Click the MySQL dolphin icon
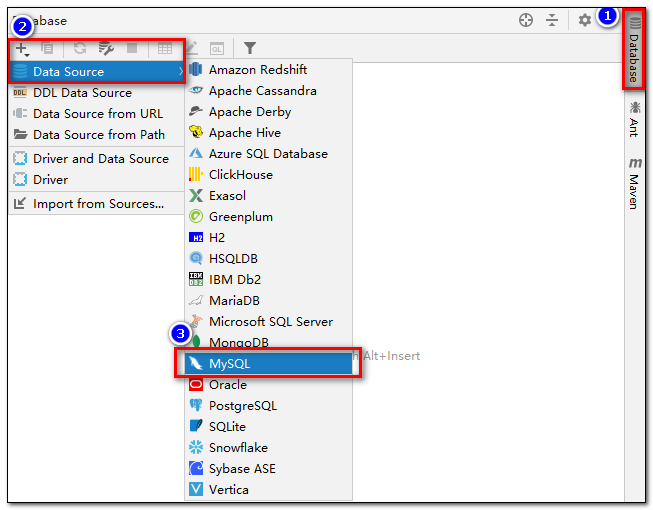The width and height of the screenshot is (653, 510). point(196,363)
